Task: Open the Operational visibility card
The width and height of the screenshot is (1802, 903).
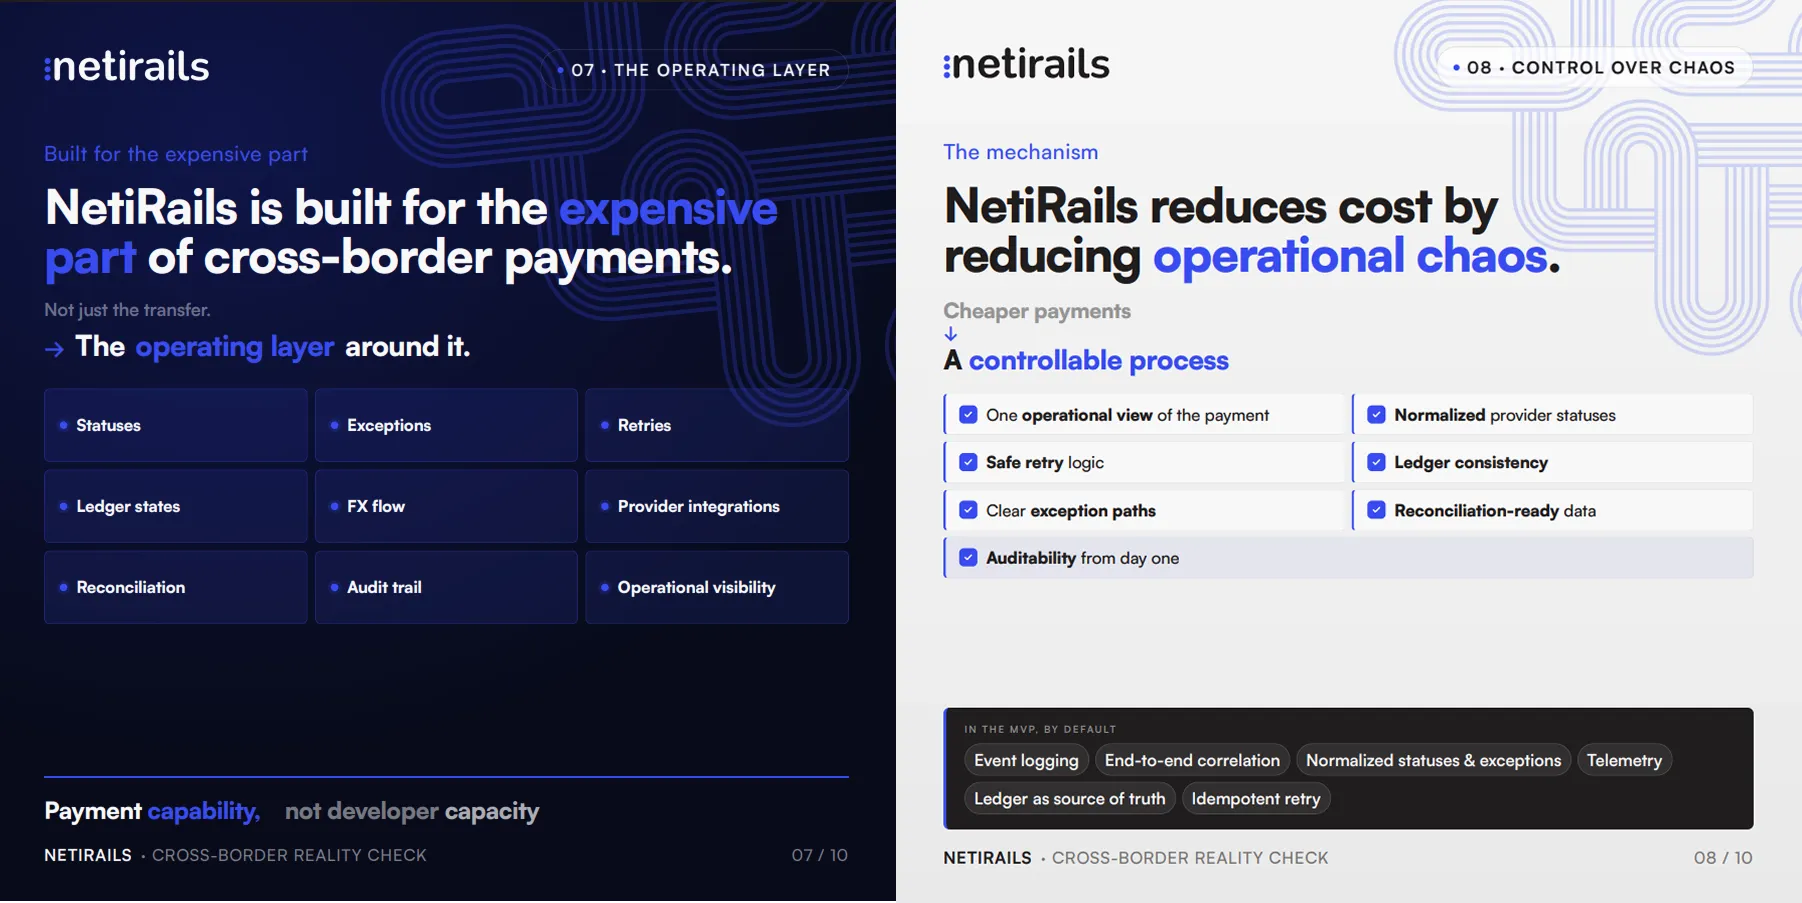Action: click(x=717, y=587)
